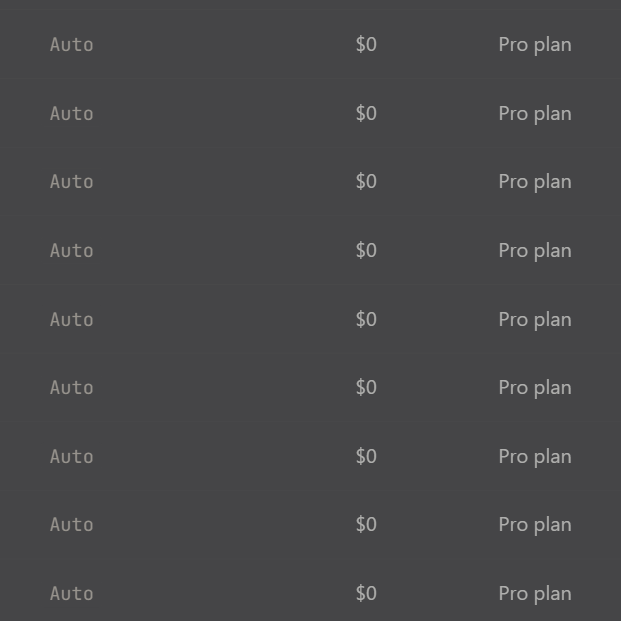The height and width of the screenshot is (621, 621).
Task: Click Pro plan in the first row
Action: click(x=535, y=45)
